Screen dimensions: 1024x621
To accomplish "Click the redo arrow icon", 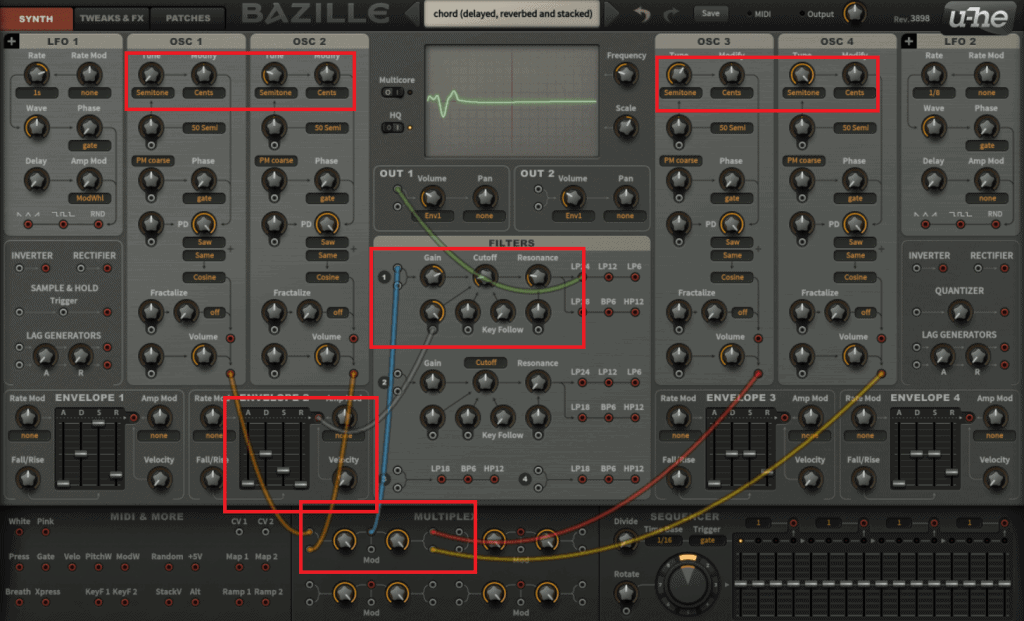I will tap(671, 14).
